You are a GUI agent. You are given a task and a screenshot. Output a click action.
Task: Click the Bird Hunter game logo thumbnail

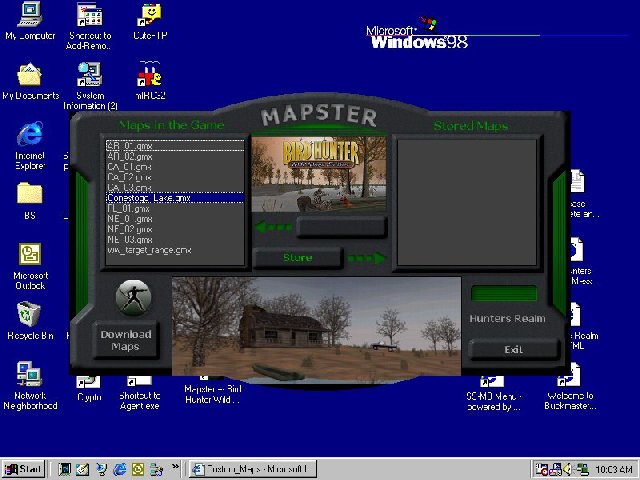point(319,174)
